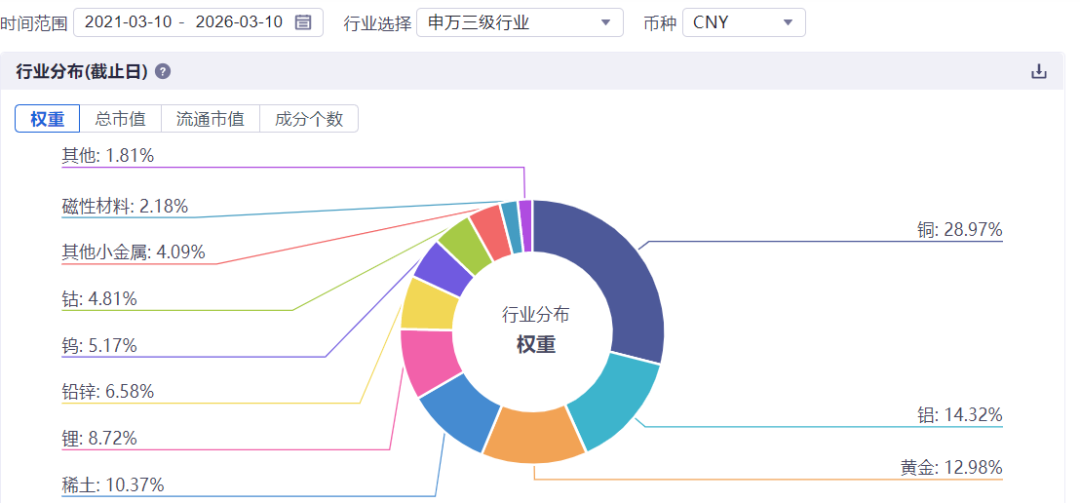1080x503 pixels.
Task: Switch to the 流通市值 tab
Action: 210,119
